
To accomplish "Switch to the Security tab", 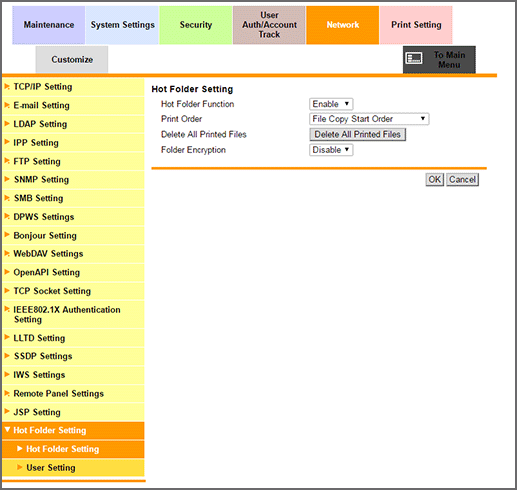I will point(196,25).
